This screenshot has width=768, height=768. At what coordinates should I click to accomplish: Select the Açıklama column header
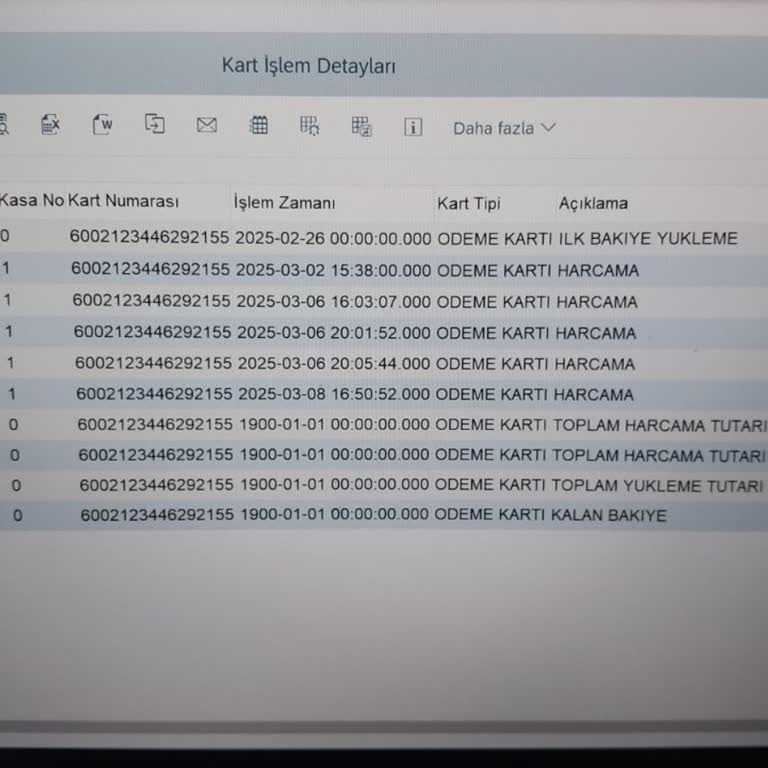593,203
